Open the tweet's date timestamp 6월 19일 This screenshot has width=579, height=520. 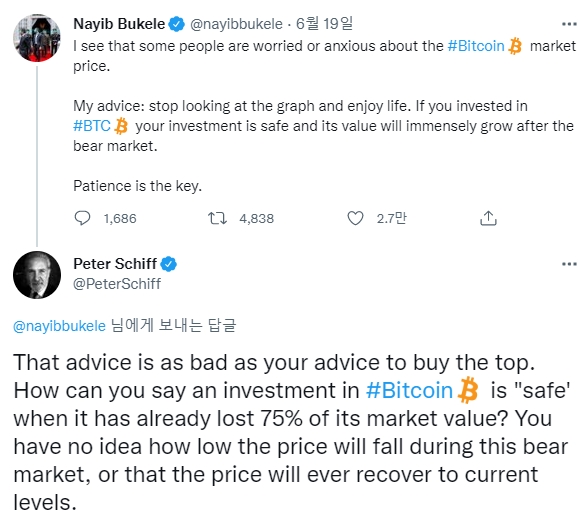(324, 24)
